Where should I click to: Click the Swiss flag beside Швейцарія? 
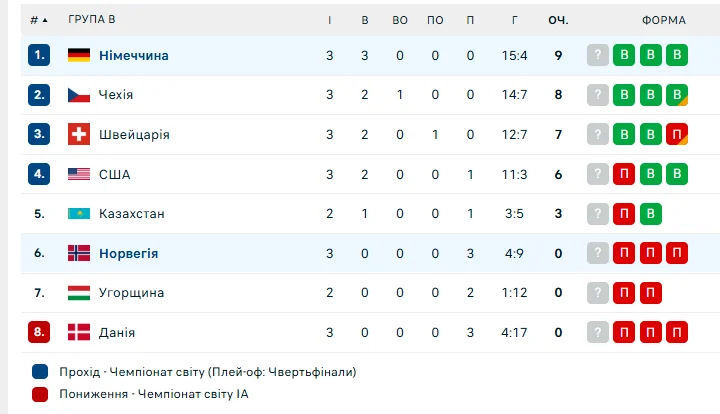pyautogui.click(x=79, y=134)
